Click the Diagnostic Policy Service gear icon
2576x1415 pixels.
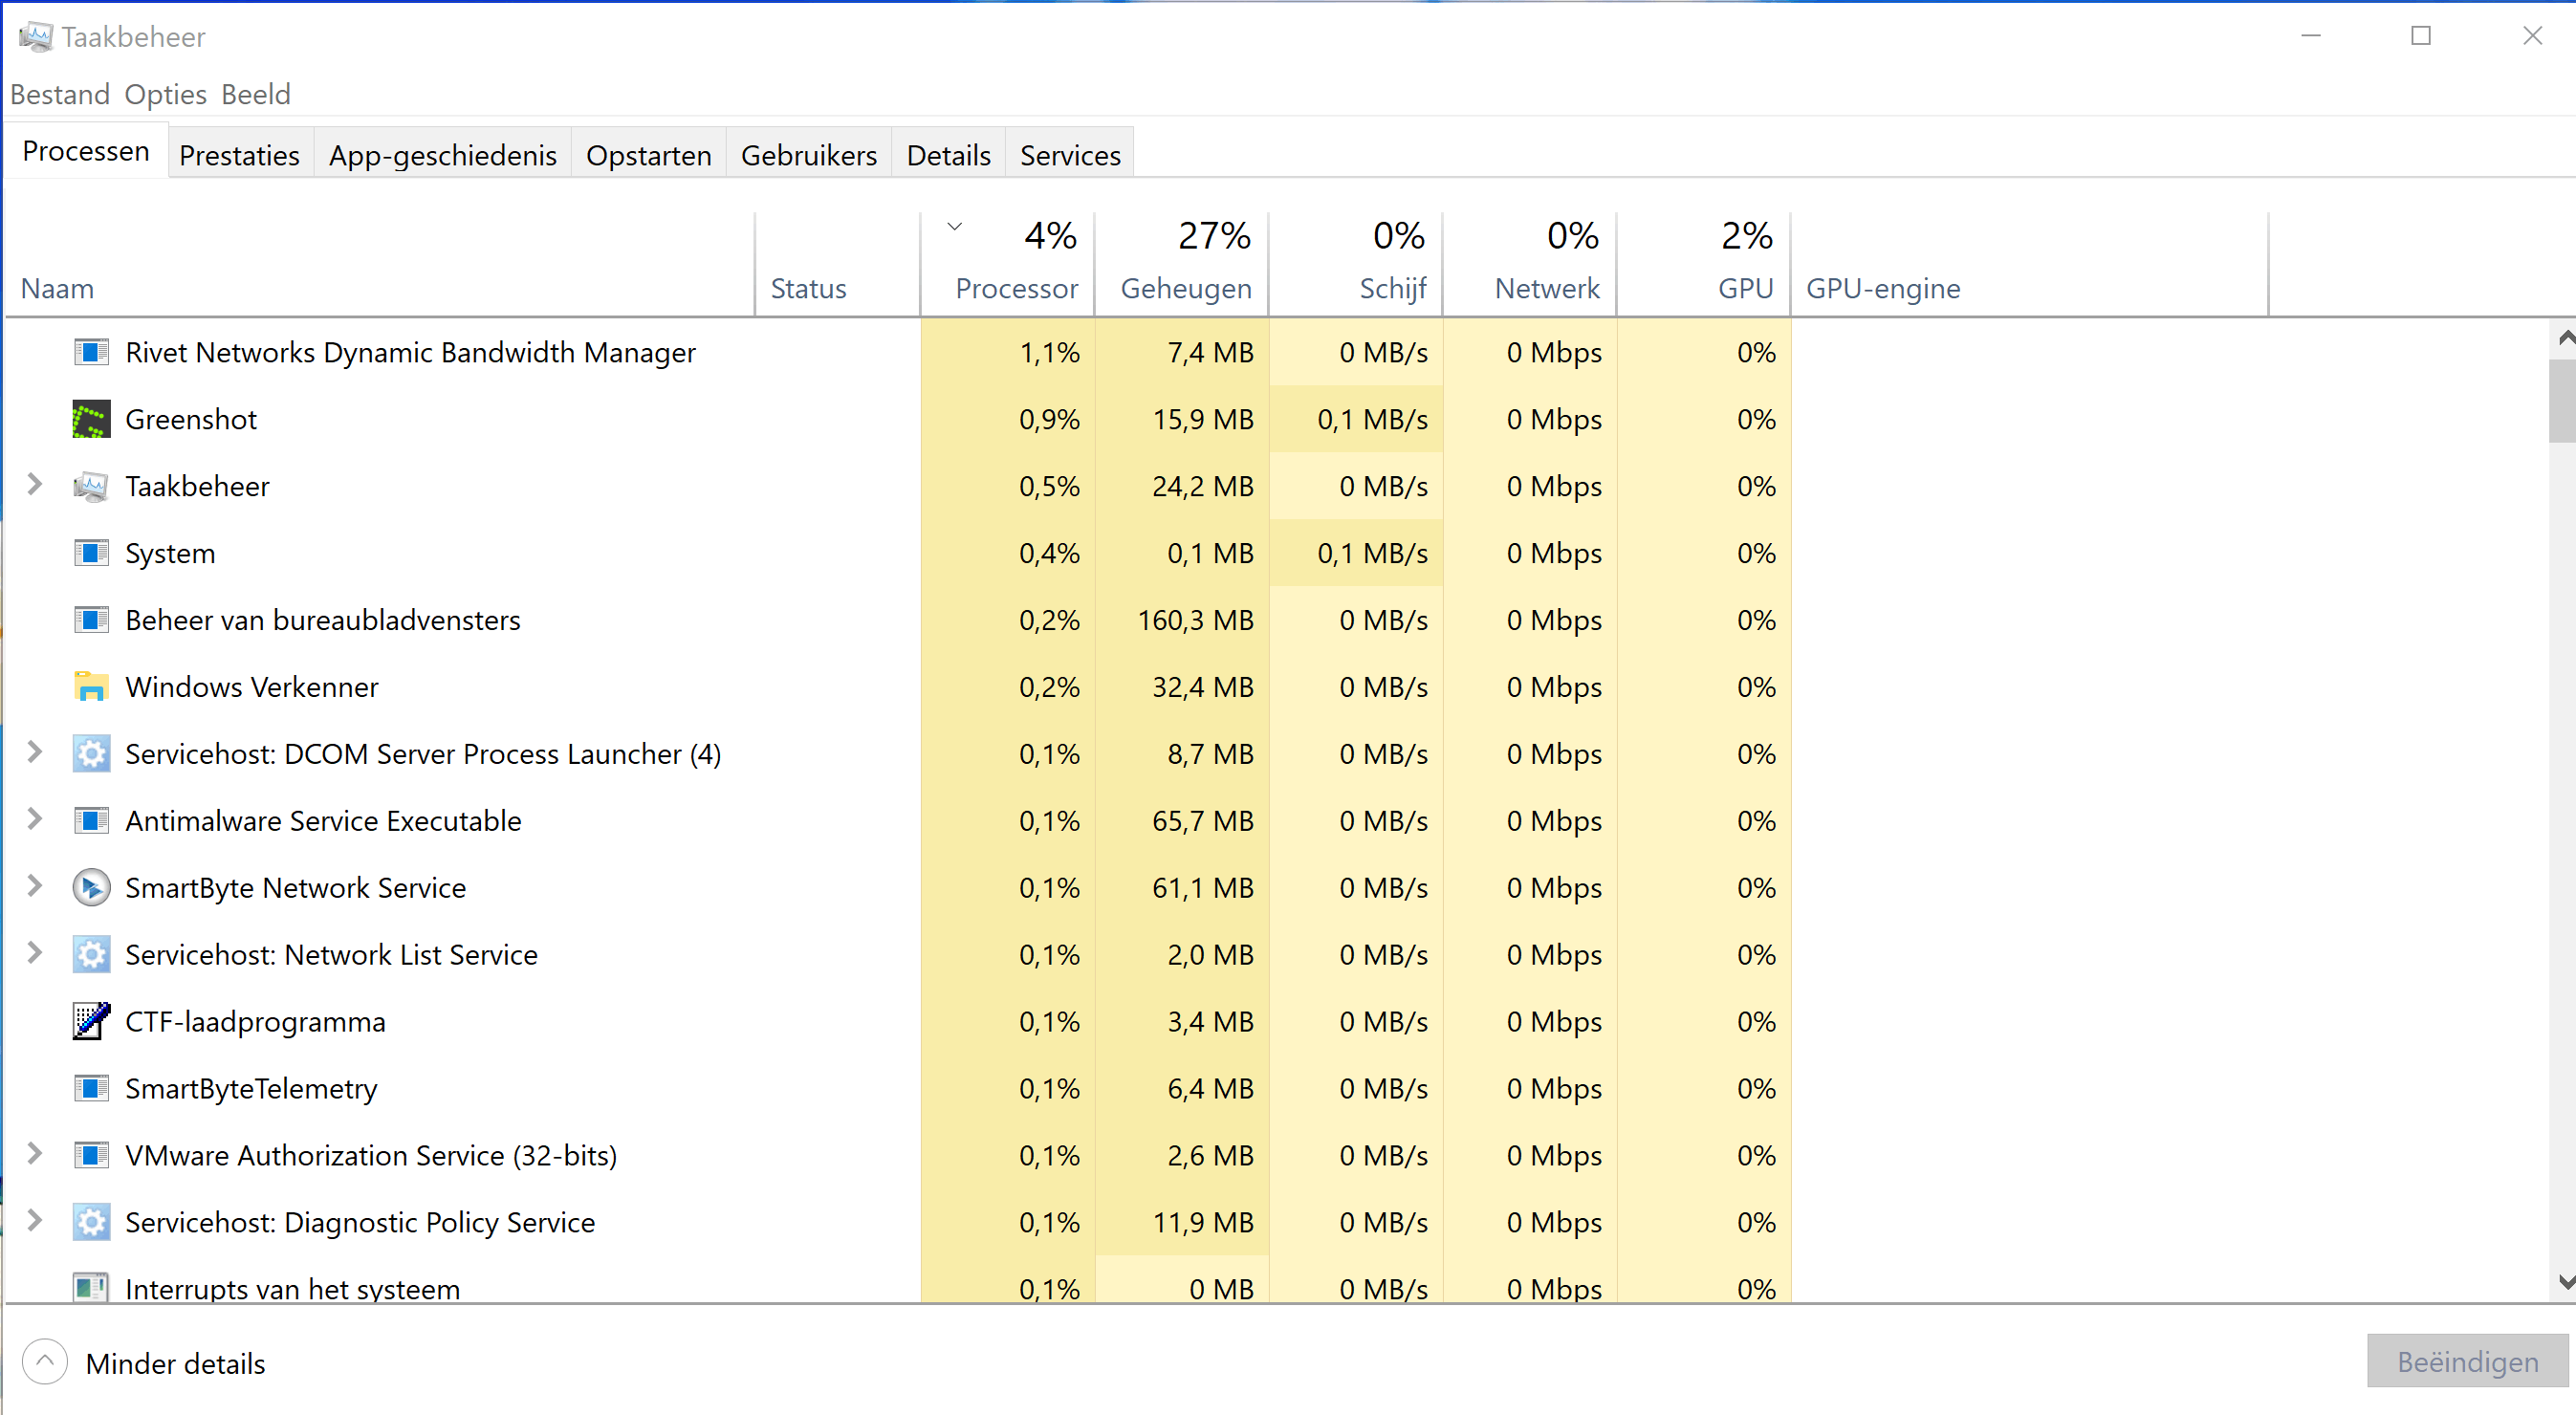(x=91, y=1222)
